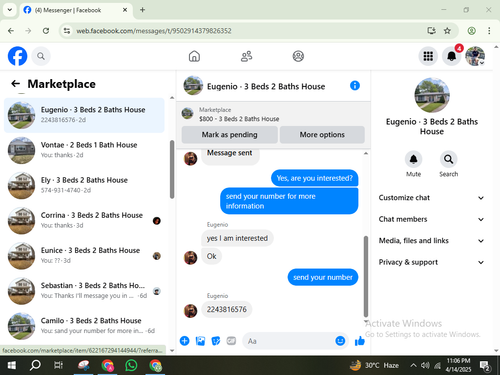Adjust volume via the speaker tray icon
The image size is (500, 375).
click(425, 365)
